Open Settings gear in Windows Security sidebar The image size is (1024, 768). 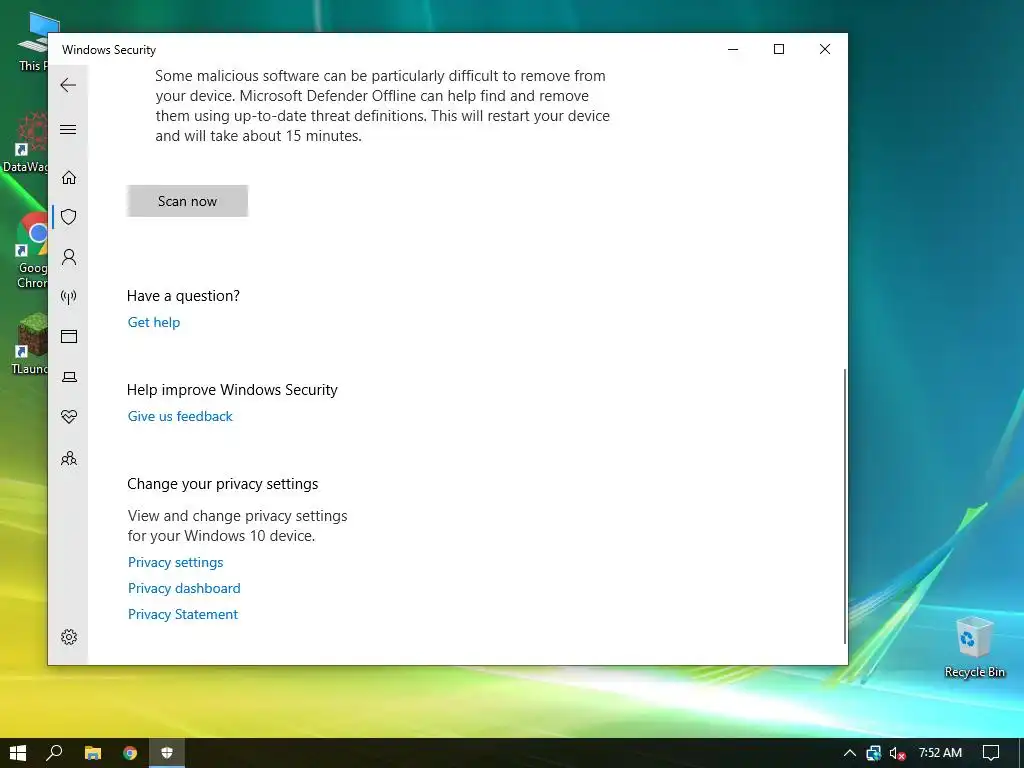pyautogui.click(x=69, y=637)
